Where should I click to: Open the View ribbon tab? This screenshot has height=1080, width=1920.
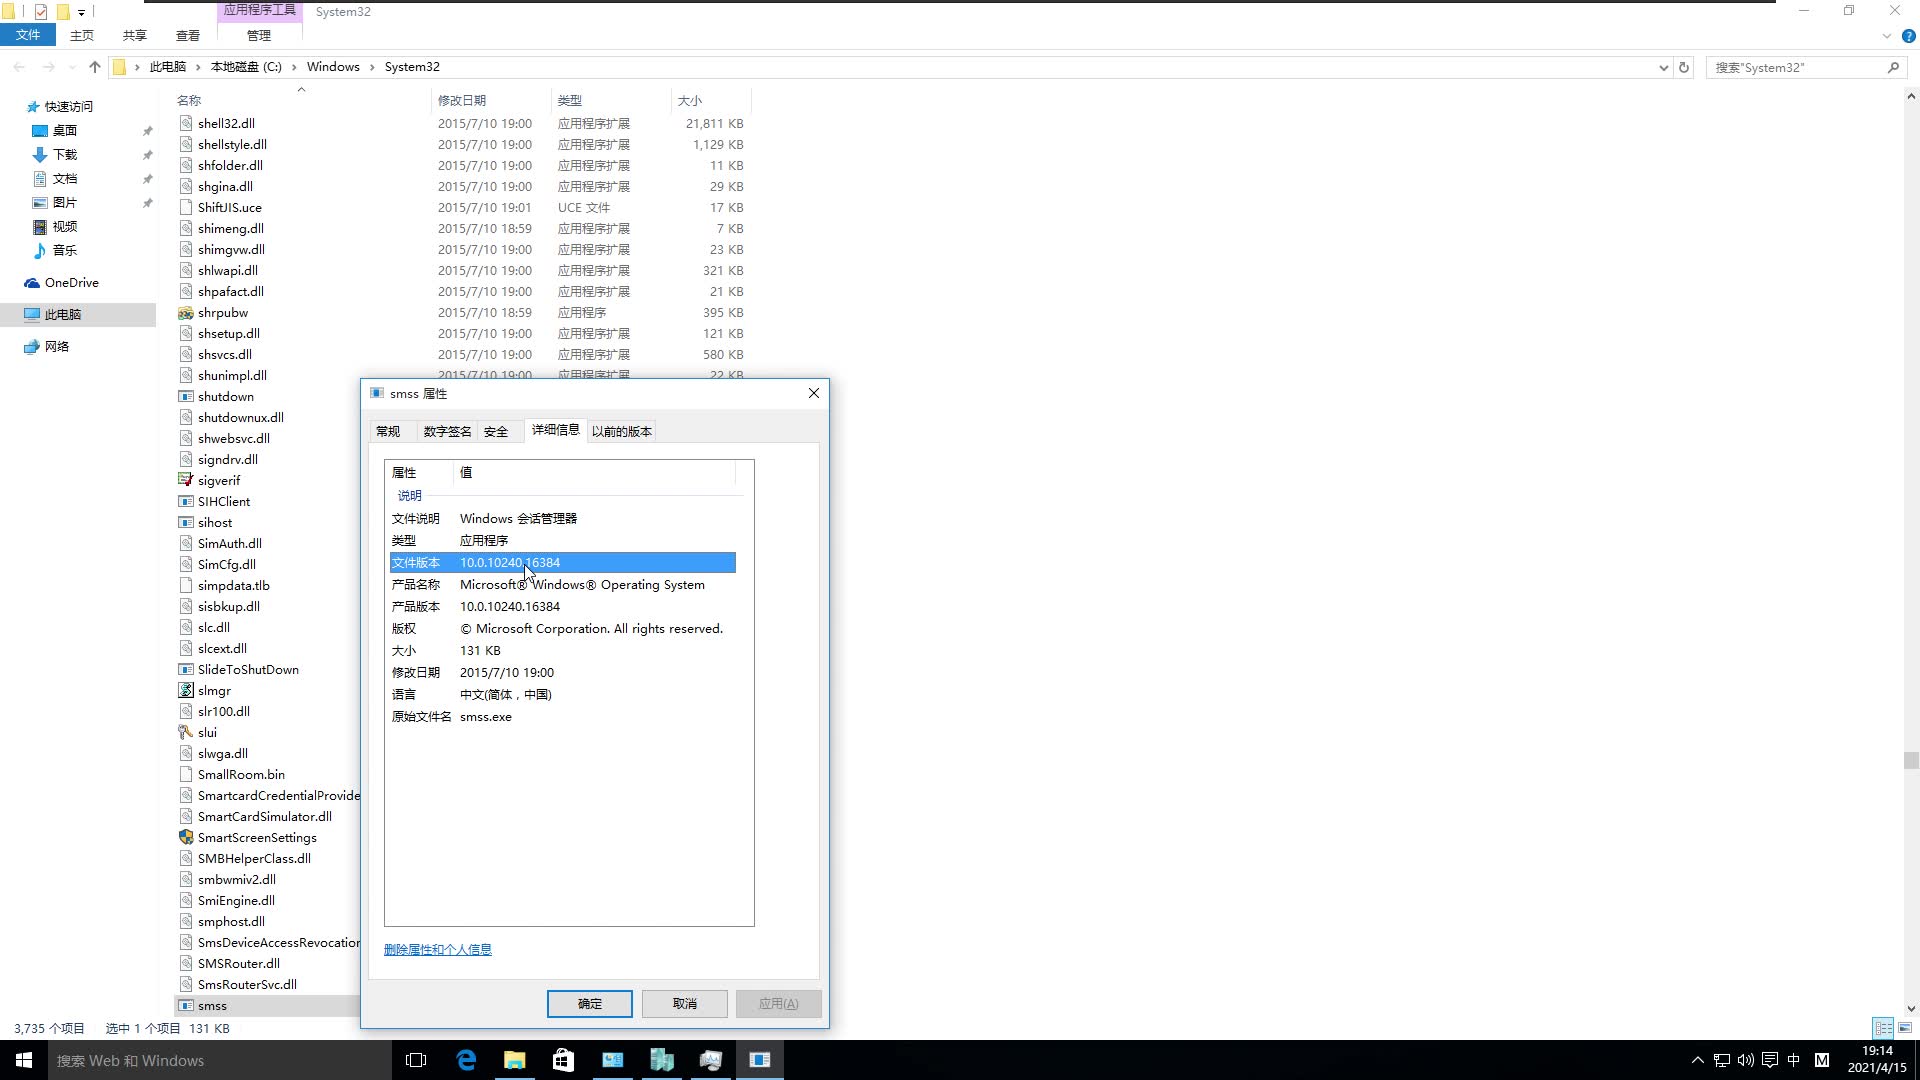pyautogui.click(x=188, y=35)
